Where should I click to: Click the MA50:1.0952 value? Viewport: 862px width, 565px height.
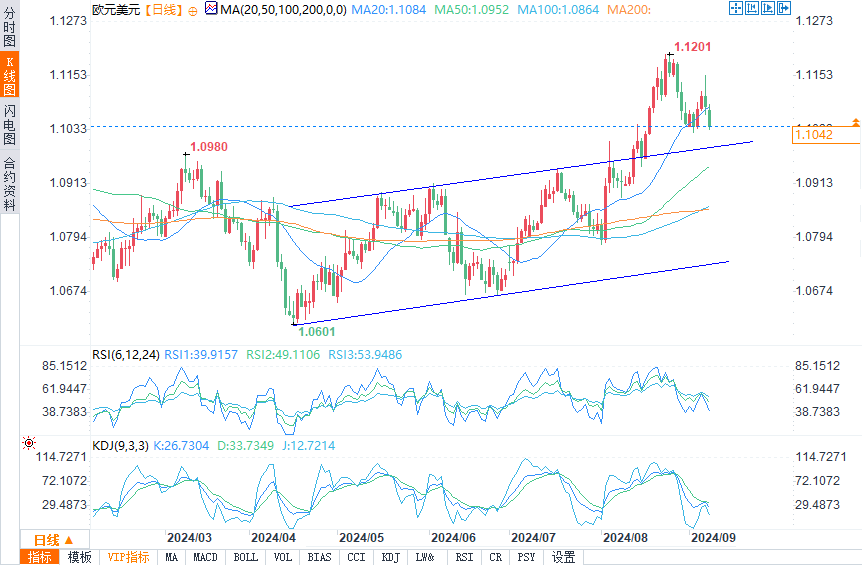(x=472, y=9)
